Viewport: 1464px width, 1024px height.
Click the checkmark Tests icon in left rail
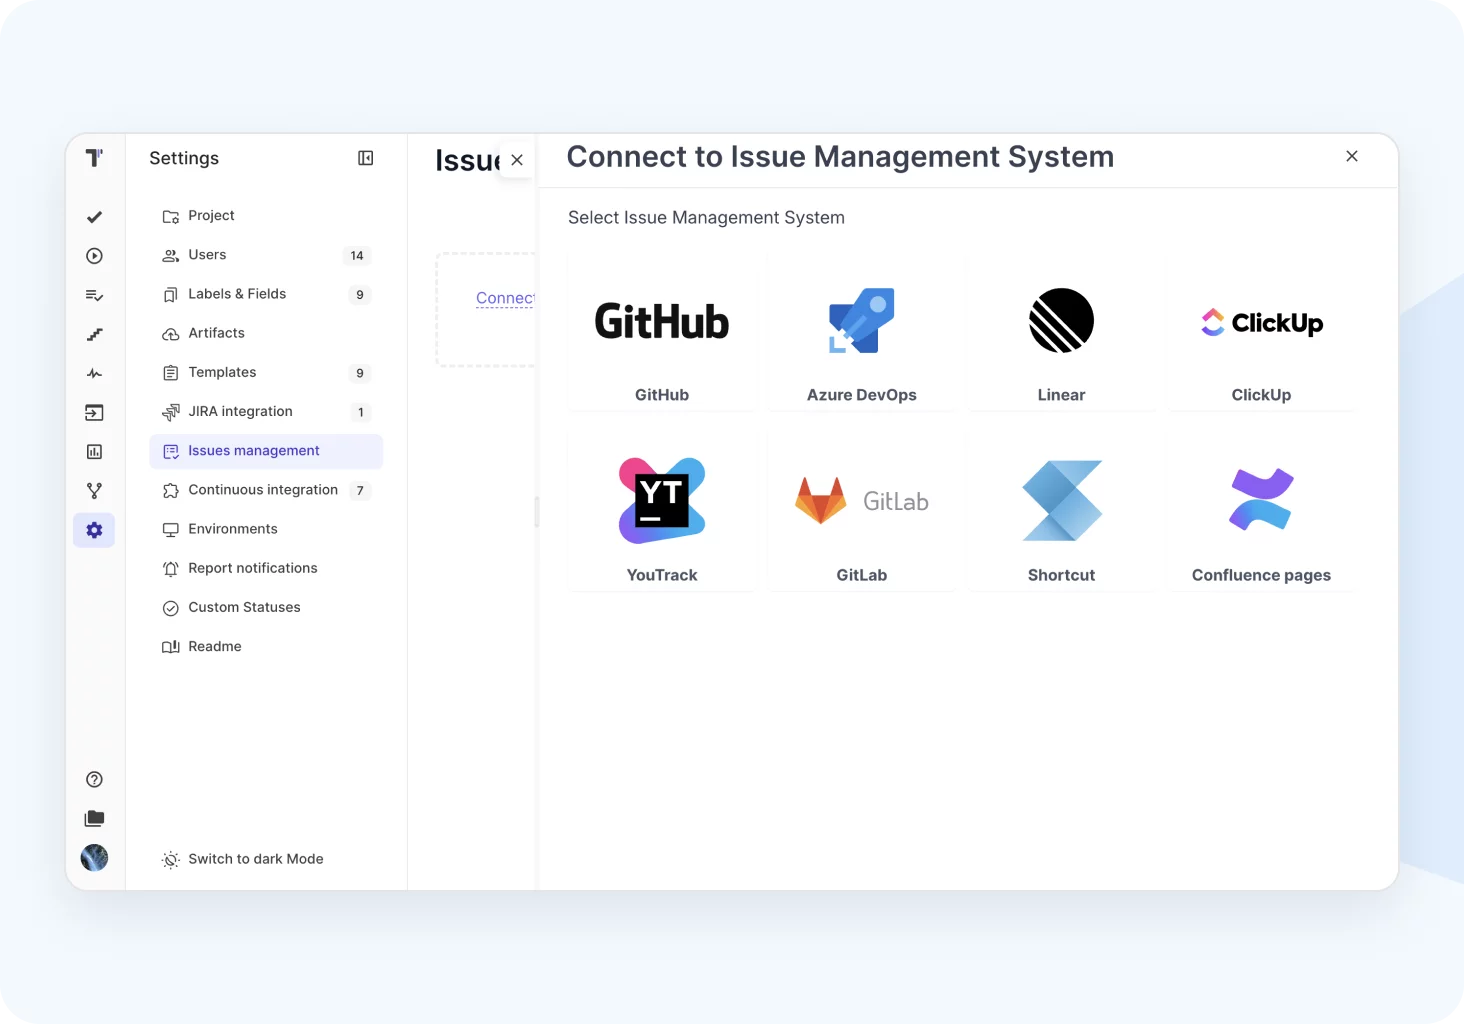pos(94,217)
